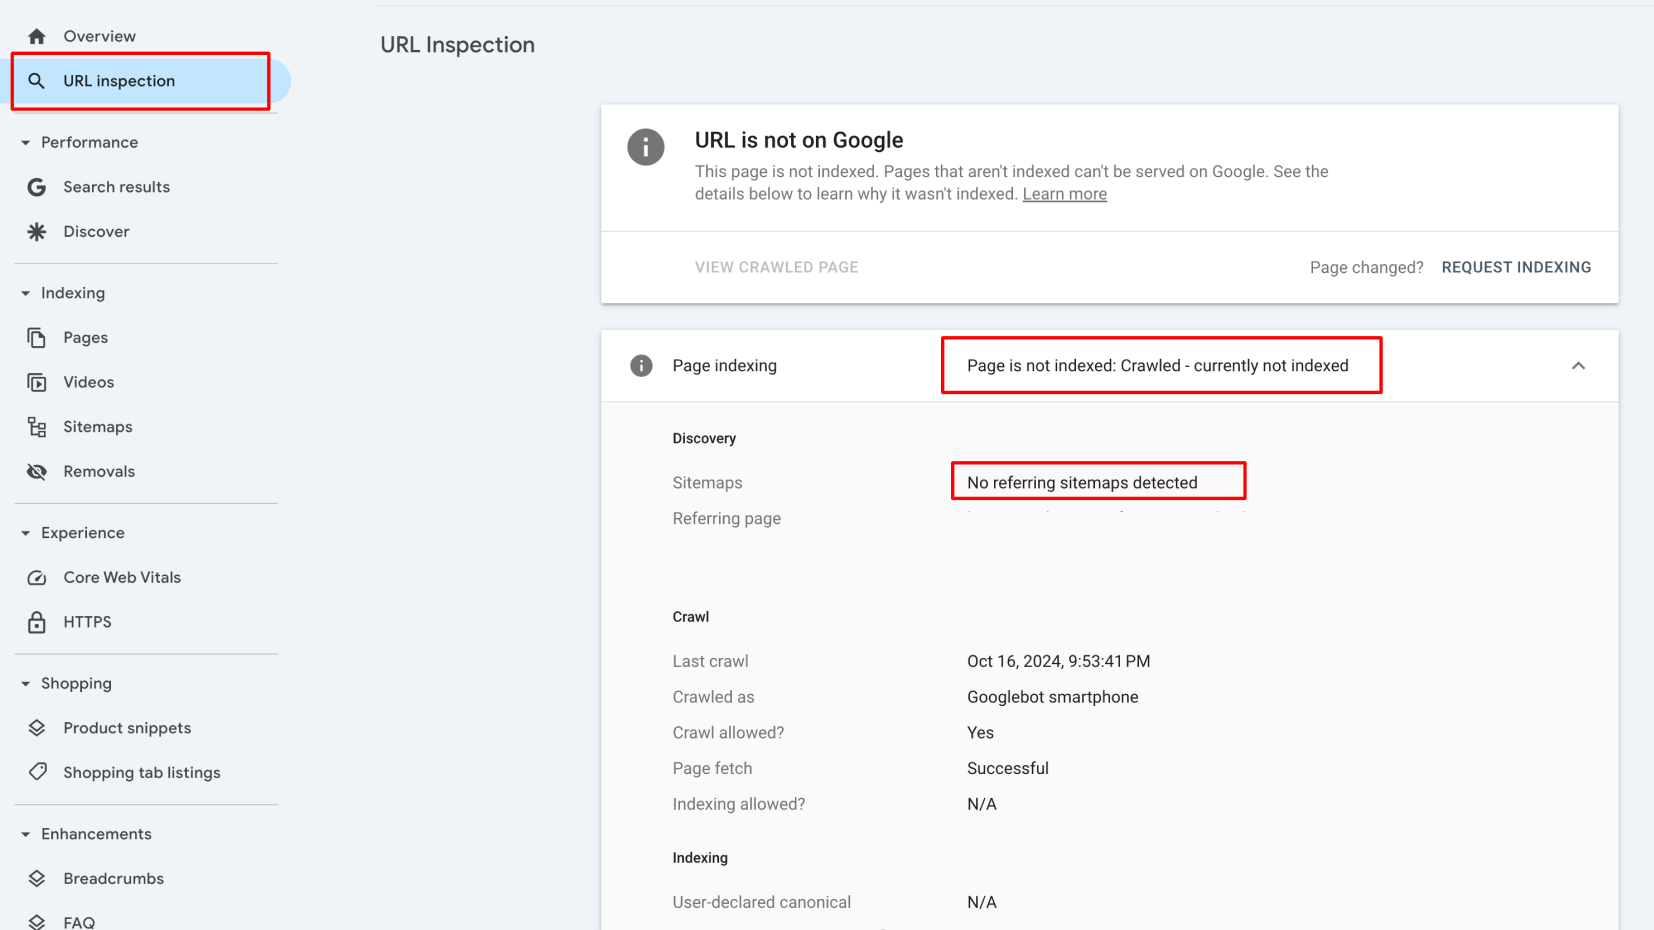Click the 'Page changed?' text
This screenshot has width=1654, height=930.
[x=1366, y=267]
